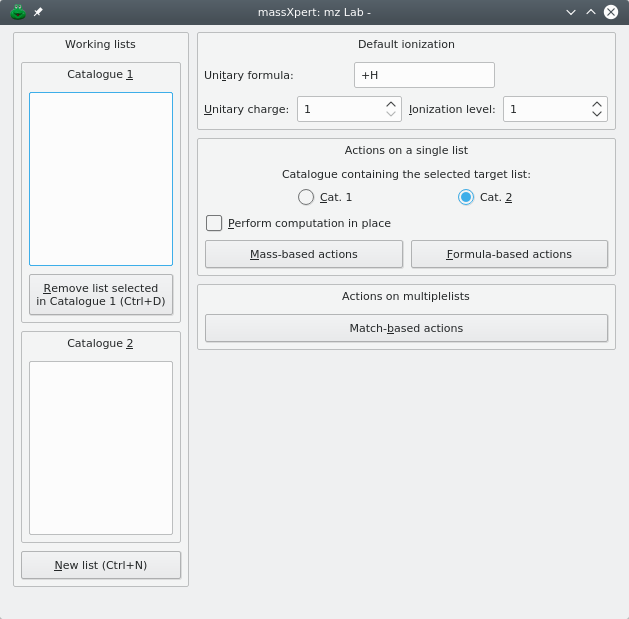Remove list selected in Catalogue 1

(100, 294)
